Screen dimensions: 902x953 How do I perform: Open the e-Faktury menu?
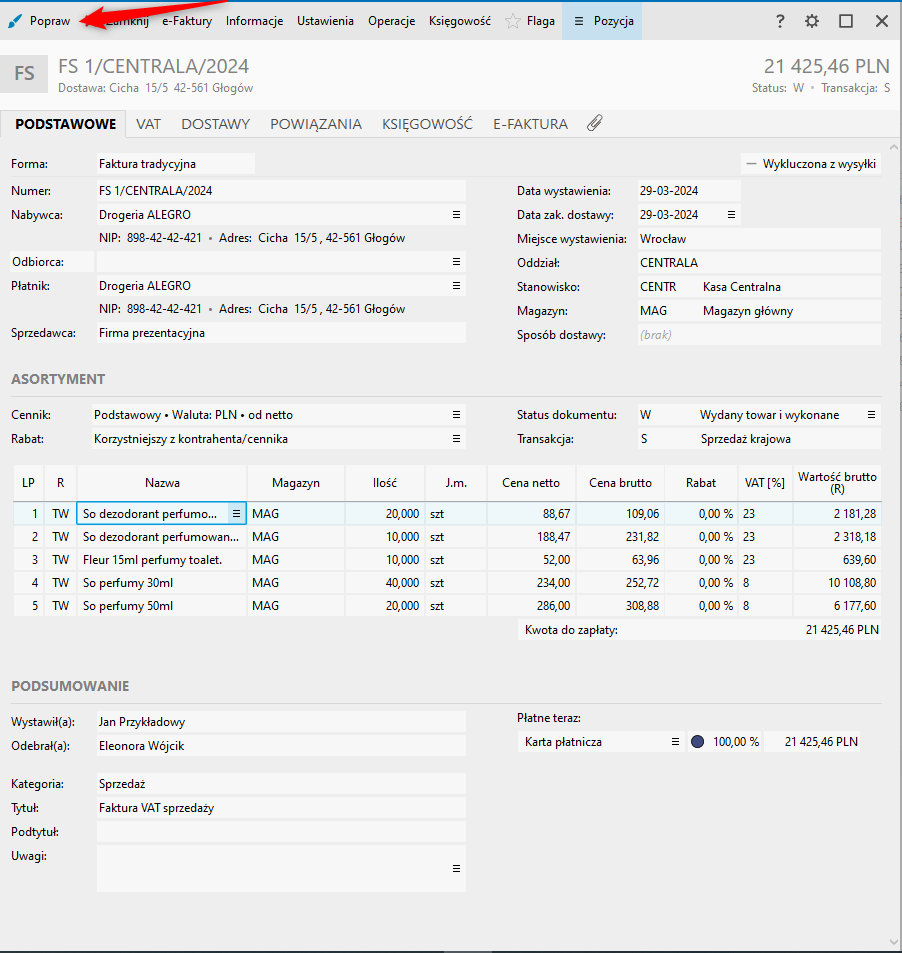187,21
